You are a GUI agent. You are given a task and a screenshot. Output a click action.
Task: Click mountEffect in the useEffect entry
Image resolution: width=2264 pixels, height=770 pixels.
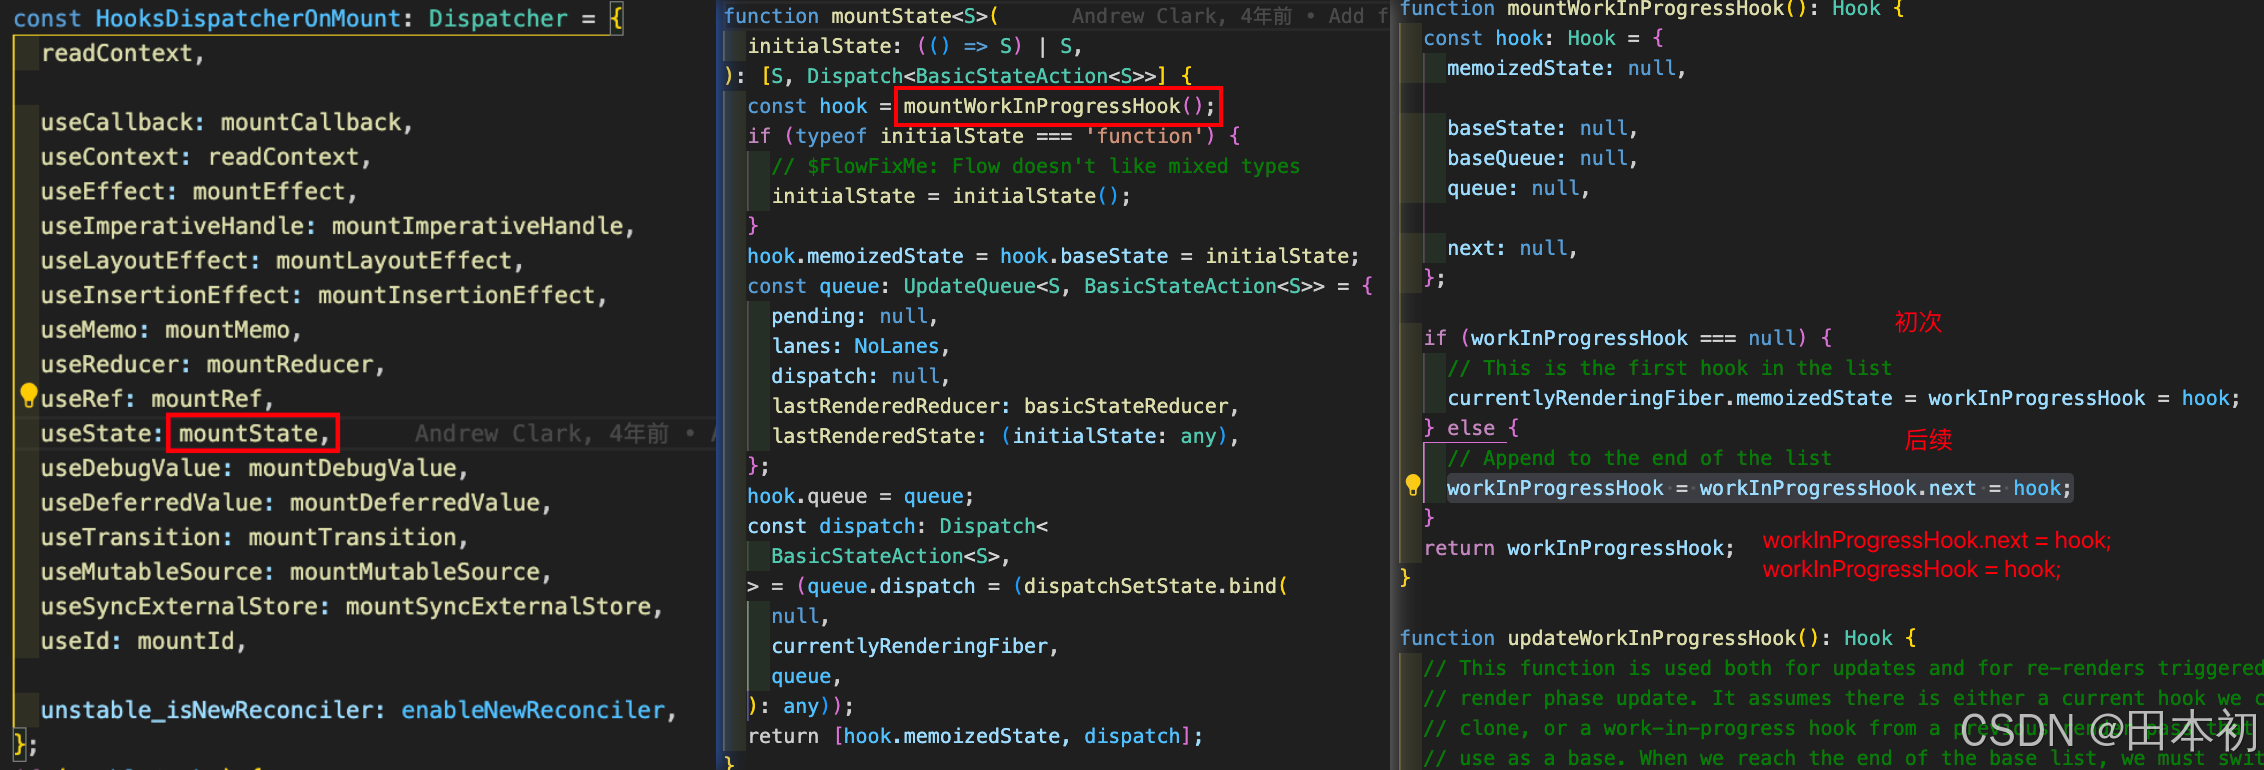coord(269,191)
